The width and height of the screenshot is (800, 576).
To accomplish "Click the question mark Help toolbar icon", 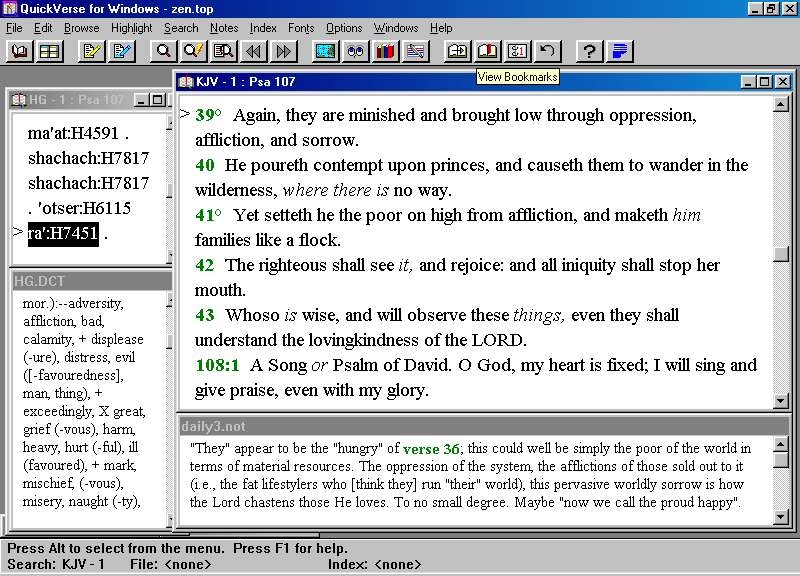I will 589,51.
